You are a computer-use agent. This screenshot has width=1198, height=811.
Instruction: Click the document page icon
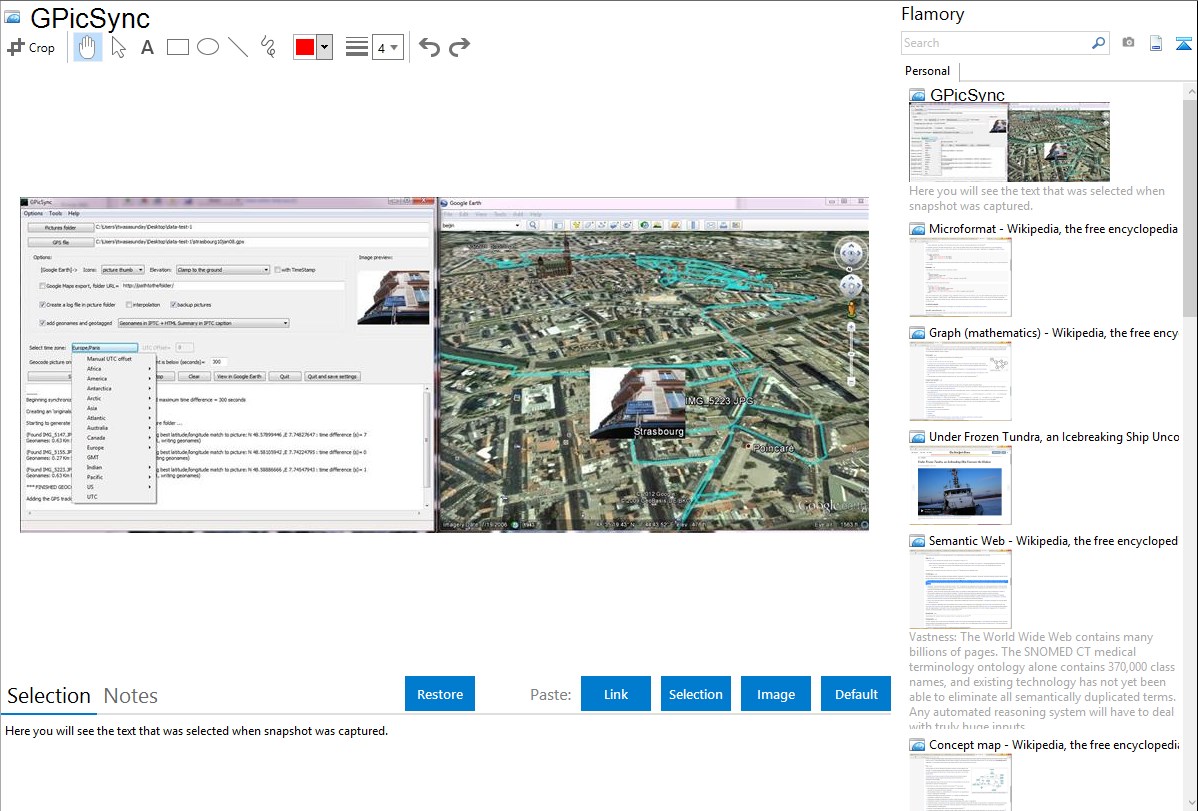pos(1156,43)
